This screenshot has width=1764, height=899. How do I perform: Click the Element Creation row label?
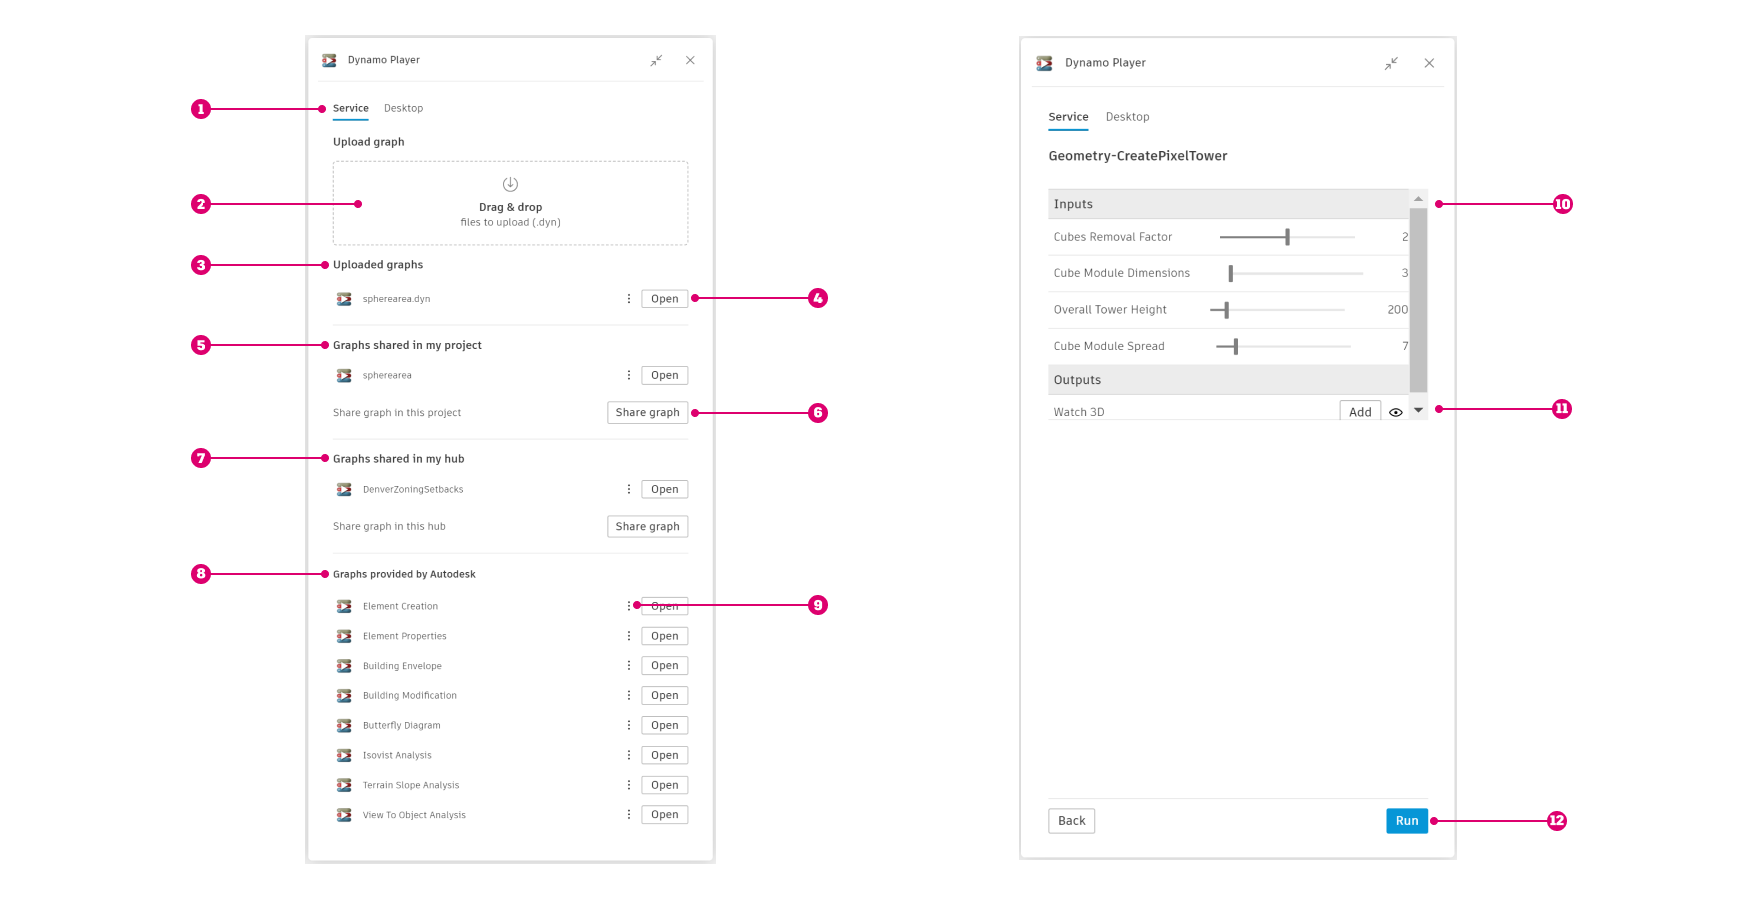click(400, 606)
